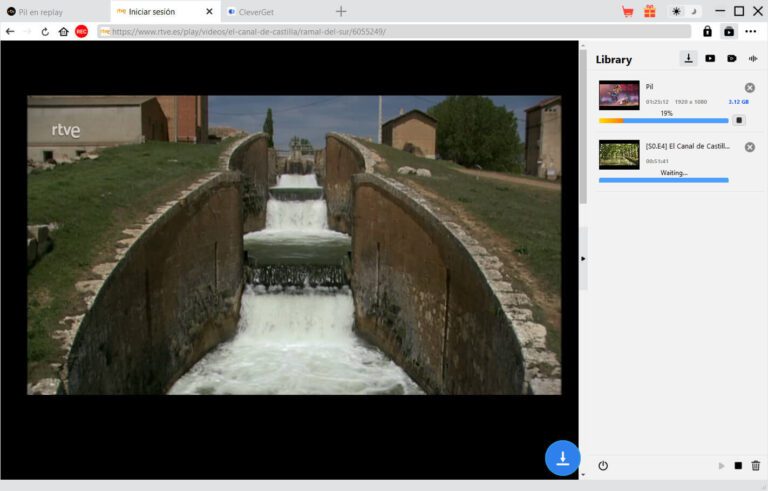
Task: Click the red REC record button
Action: [81, 31]
